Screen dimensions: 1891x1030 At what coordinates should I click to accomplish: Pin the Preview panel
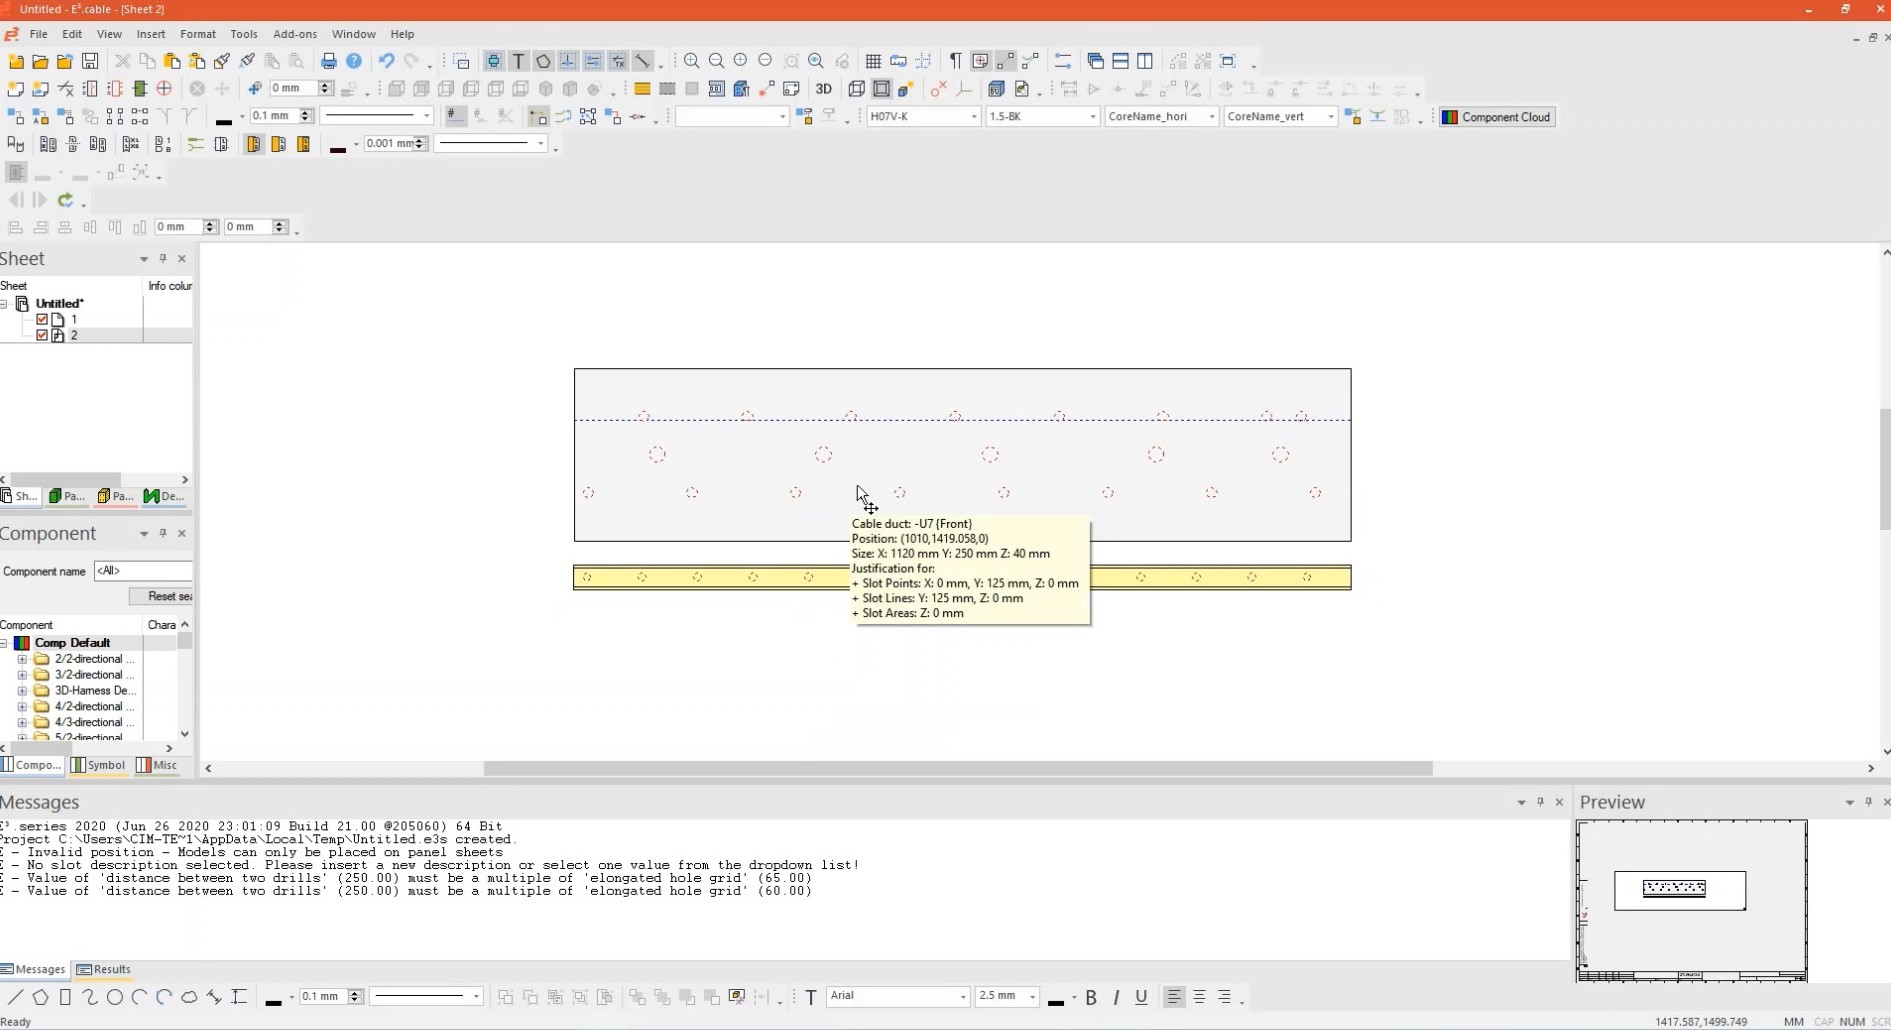pyautogui.click(x=1868, y=802)
